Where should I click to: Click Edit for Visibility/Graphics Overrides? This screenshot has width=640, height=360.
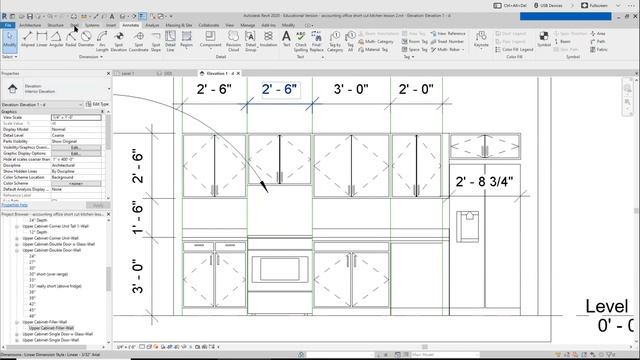click(x=76, y=147)
